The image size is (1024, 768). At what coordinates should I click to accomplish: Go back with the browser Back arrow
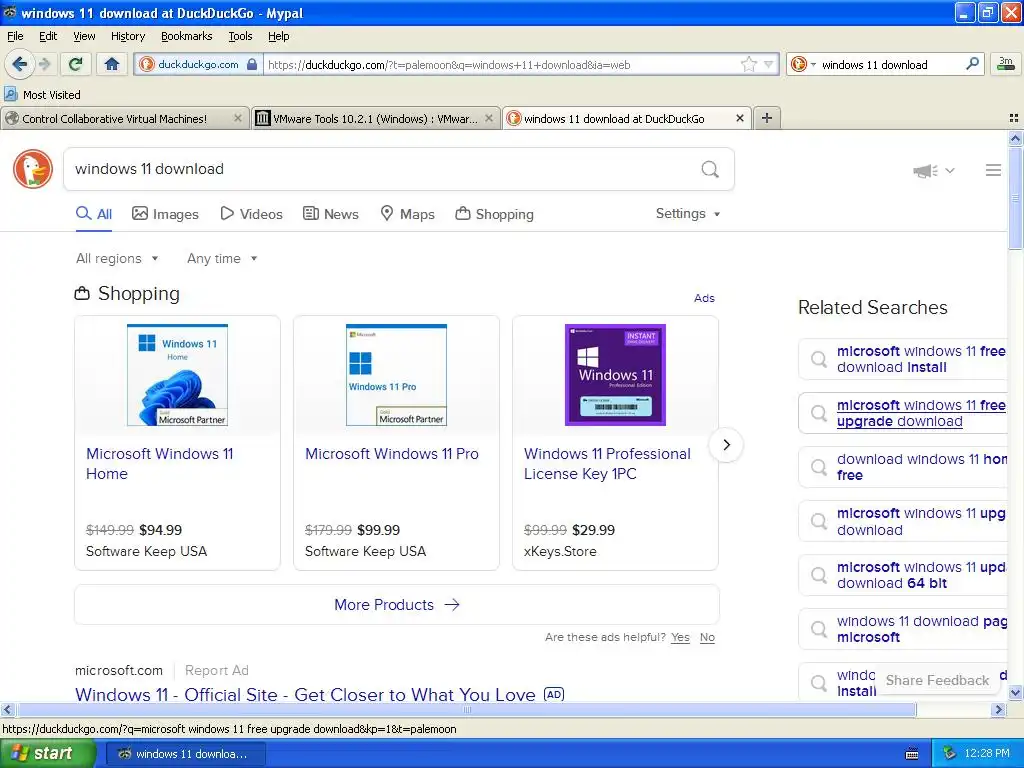tap(19, 64)
